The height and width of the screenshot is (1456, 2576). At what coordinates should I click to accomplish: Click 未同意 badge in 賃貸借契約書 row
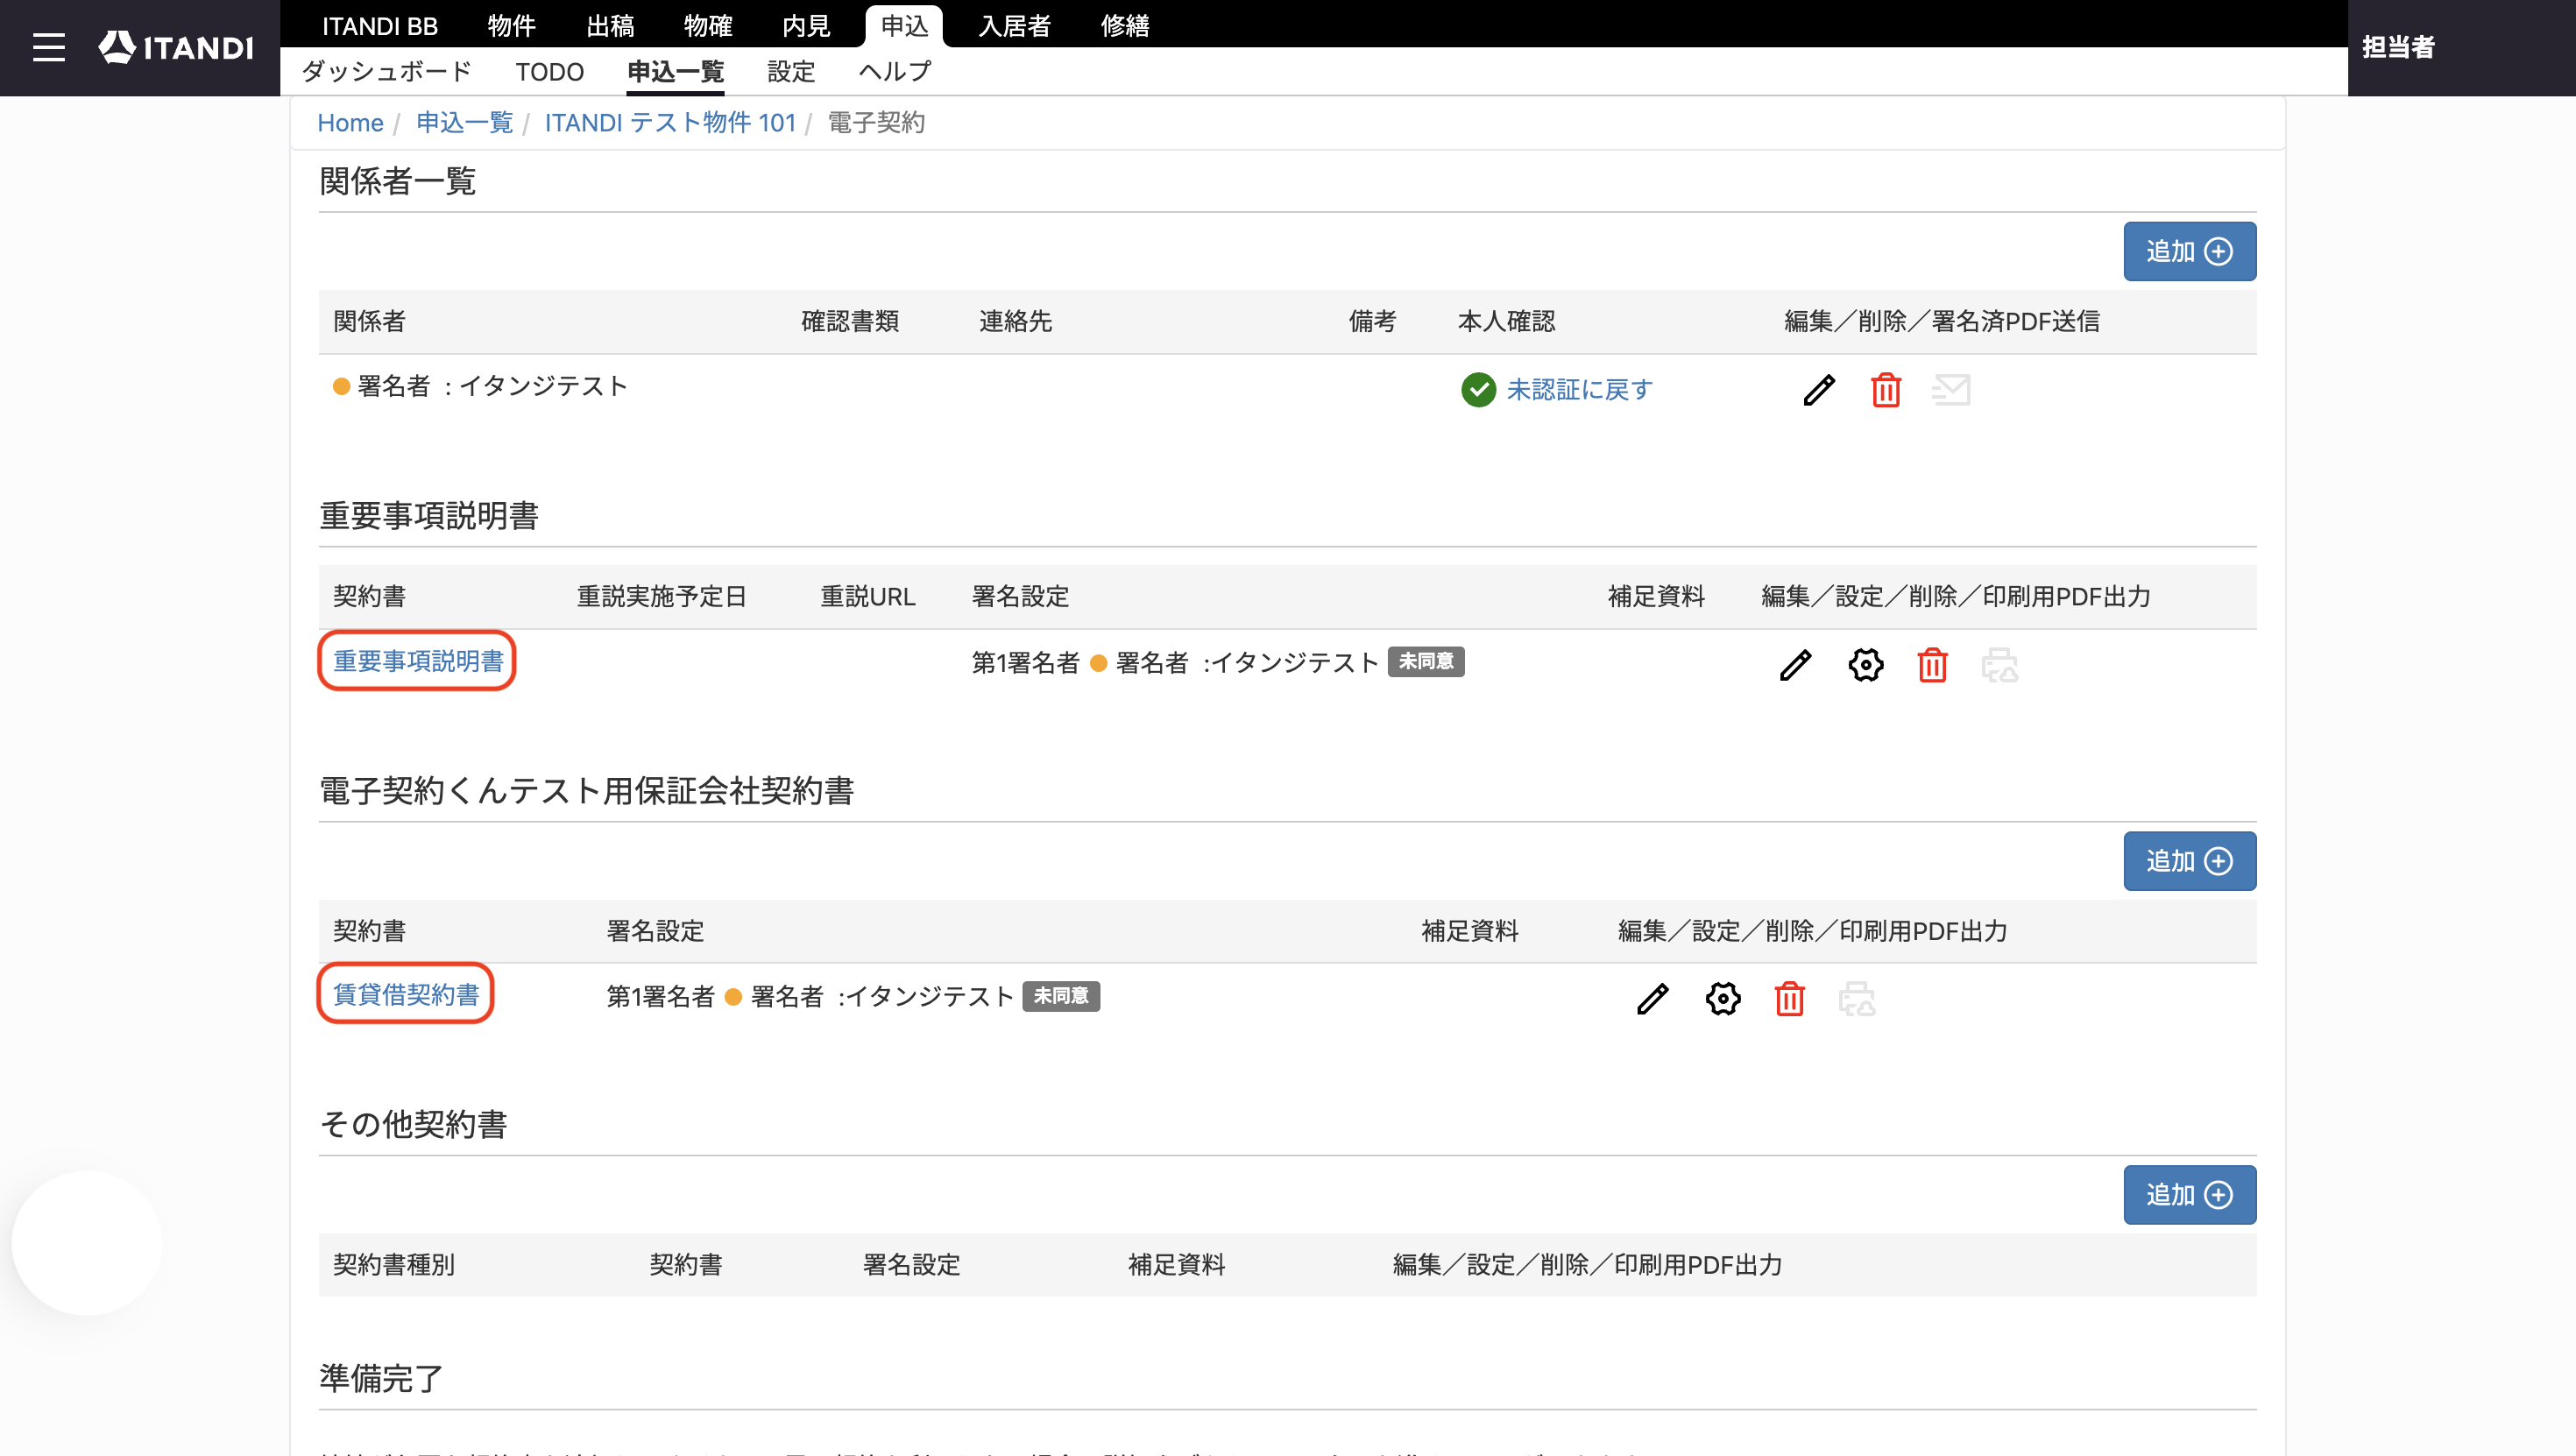click(x=1061, y=996)
